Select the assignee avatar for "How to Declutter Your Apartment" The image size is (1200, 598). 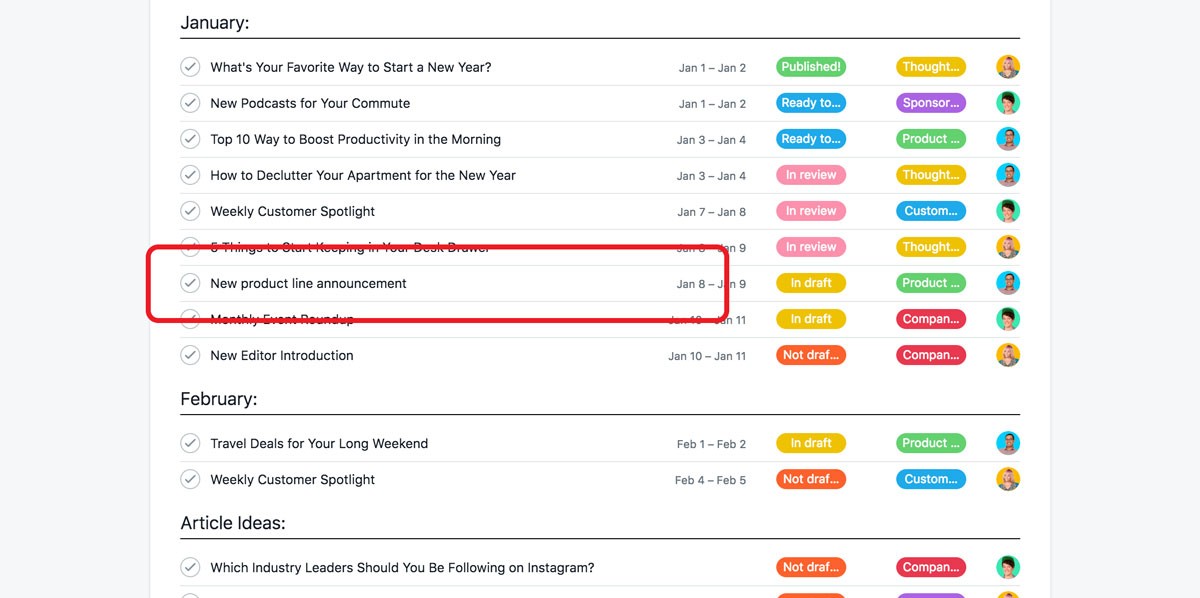point(1008,175)
